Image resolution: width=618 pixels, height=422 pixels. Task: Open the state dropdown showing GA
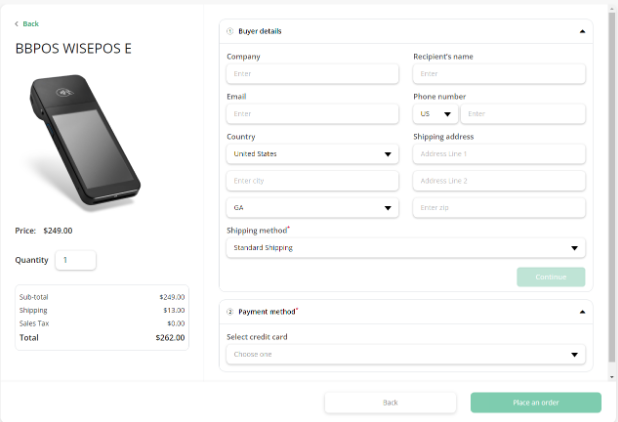point(312,208)
